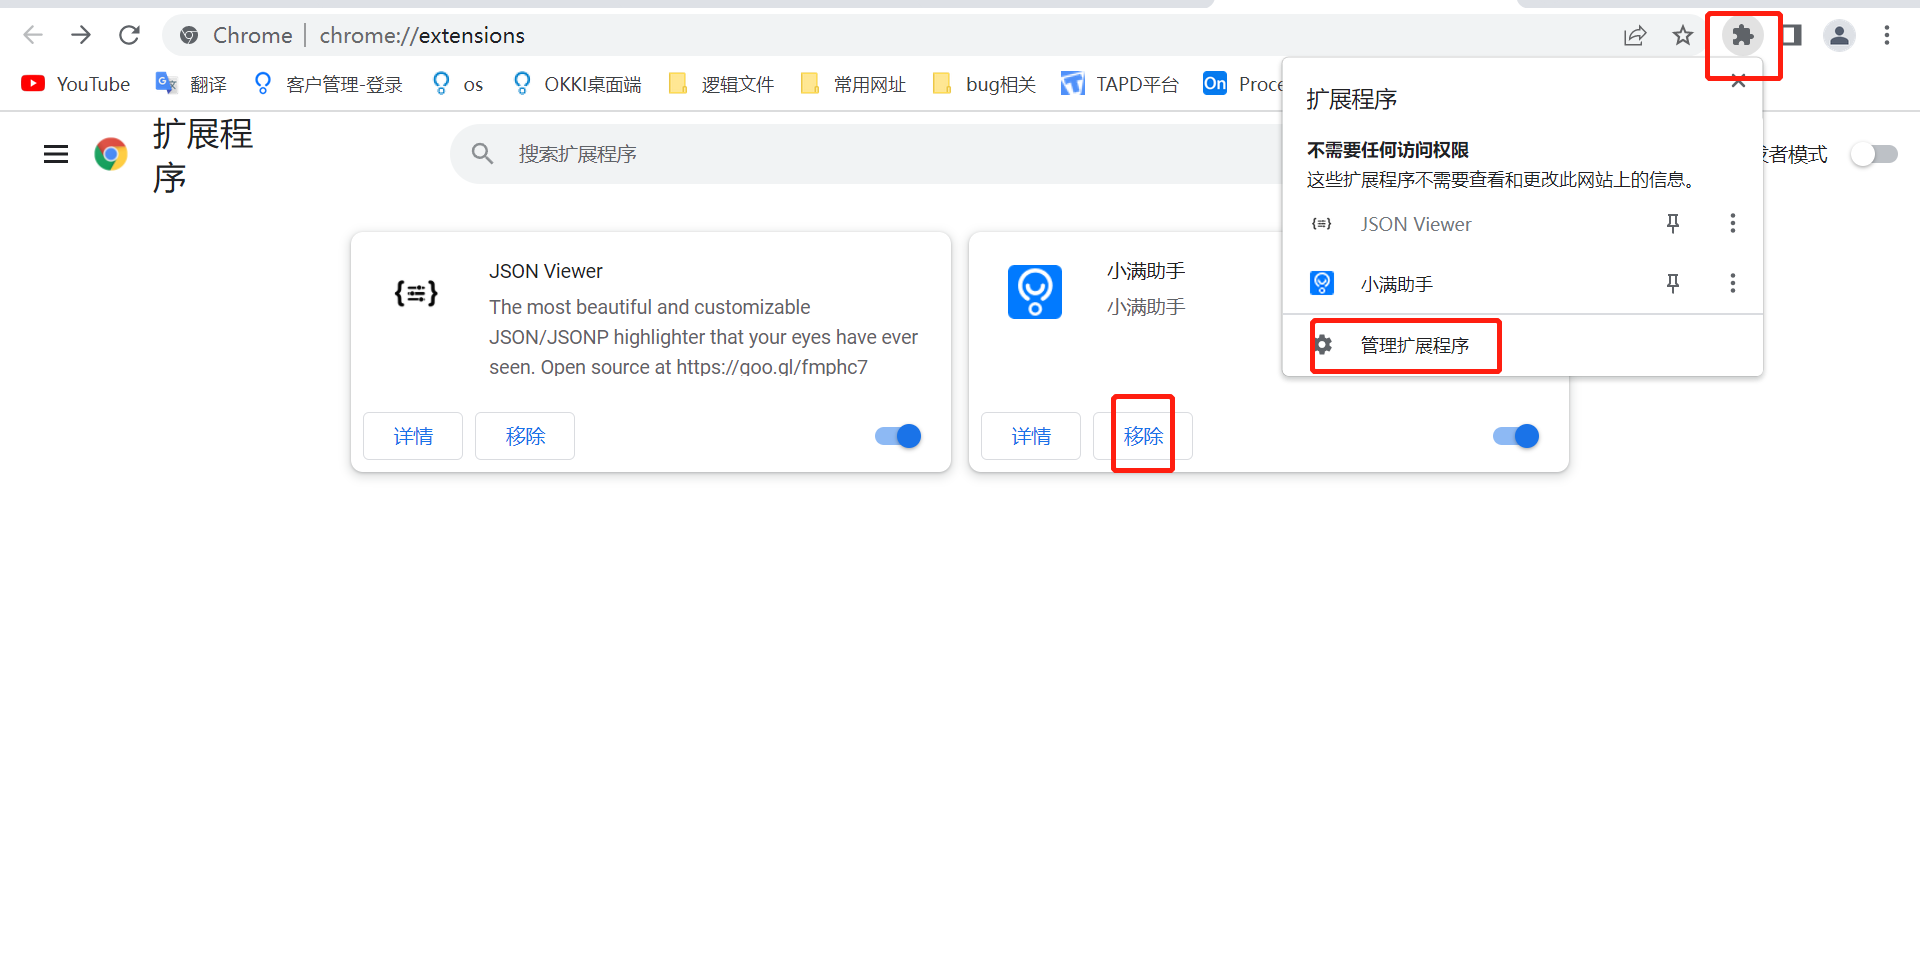Open the OKKI桌面端 bookmark
Screen dimensions: 1920x965
[x=577, y=84]
